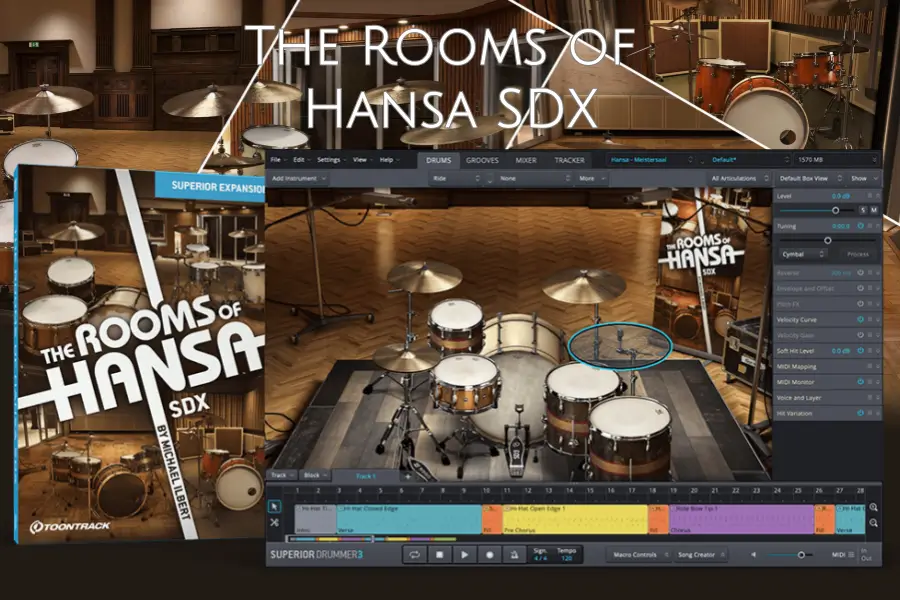Open the Track menu in song track
This screenshot has height=600, width=900.
[282, 475]
